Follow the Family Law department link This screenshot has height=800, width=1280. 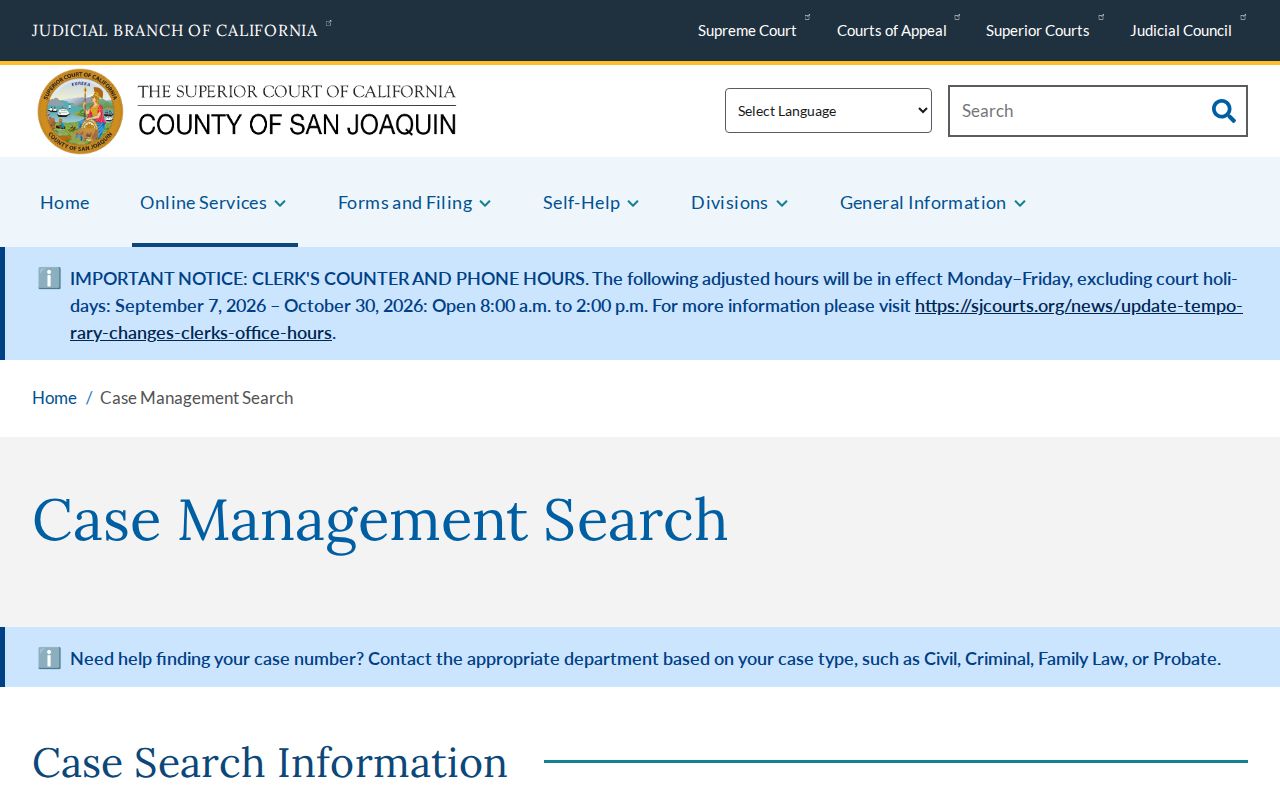click(x=1081, y=658)
